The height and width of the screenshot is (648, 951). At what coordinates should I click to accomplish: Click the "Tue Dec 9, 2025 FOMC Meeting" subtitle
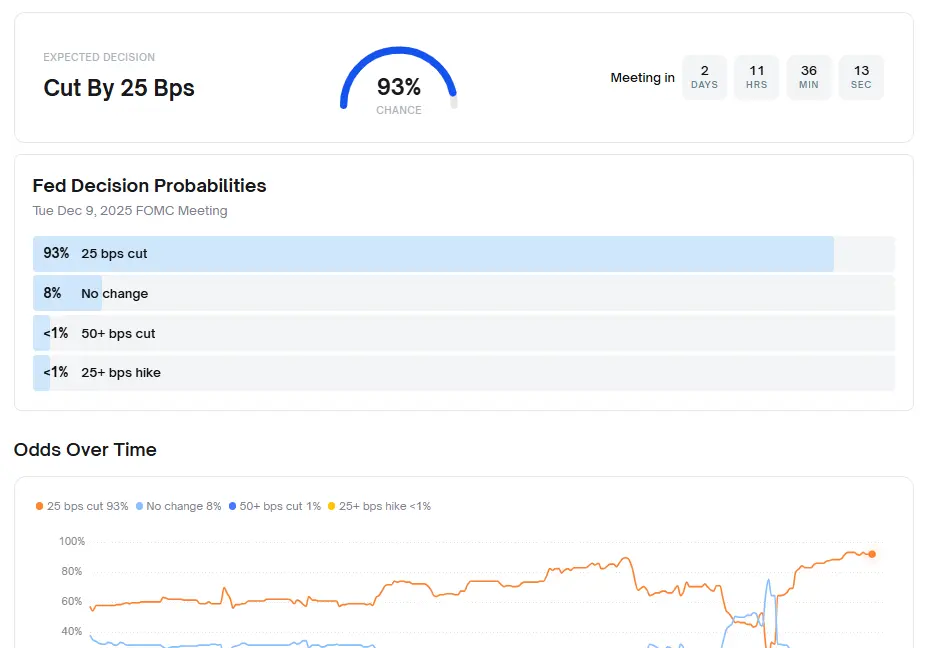pyautogui.click(x=130, y=211)
